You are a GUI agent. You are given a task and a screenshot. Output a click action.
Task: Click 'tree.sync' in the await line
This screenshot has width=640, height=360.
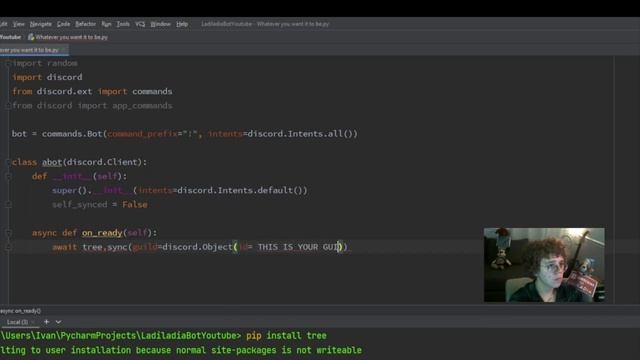pos(104,247)
